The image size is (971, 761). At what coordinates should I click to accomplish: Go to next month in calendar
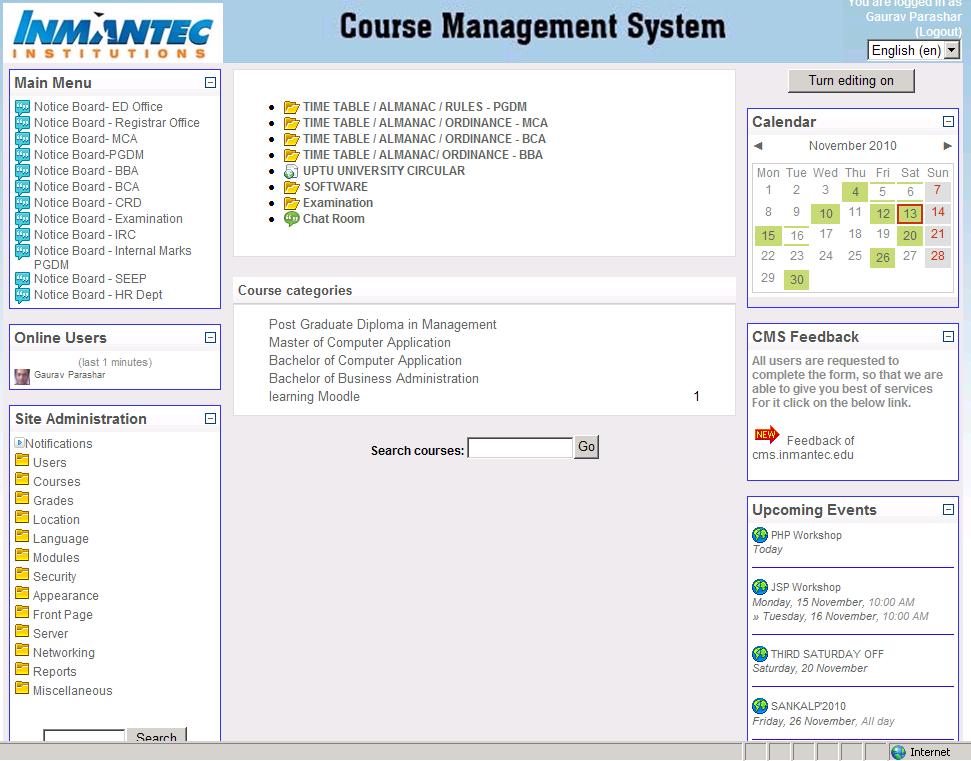(947, 146)
